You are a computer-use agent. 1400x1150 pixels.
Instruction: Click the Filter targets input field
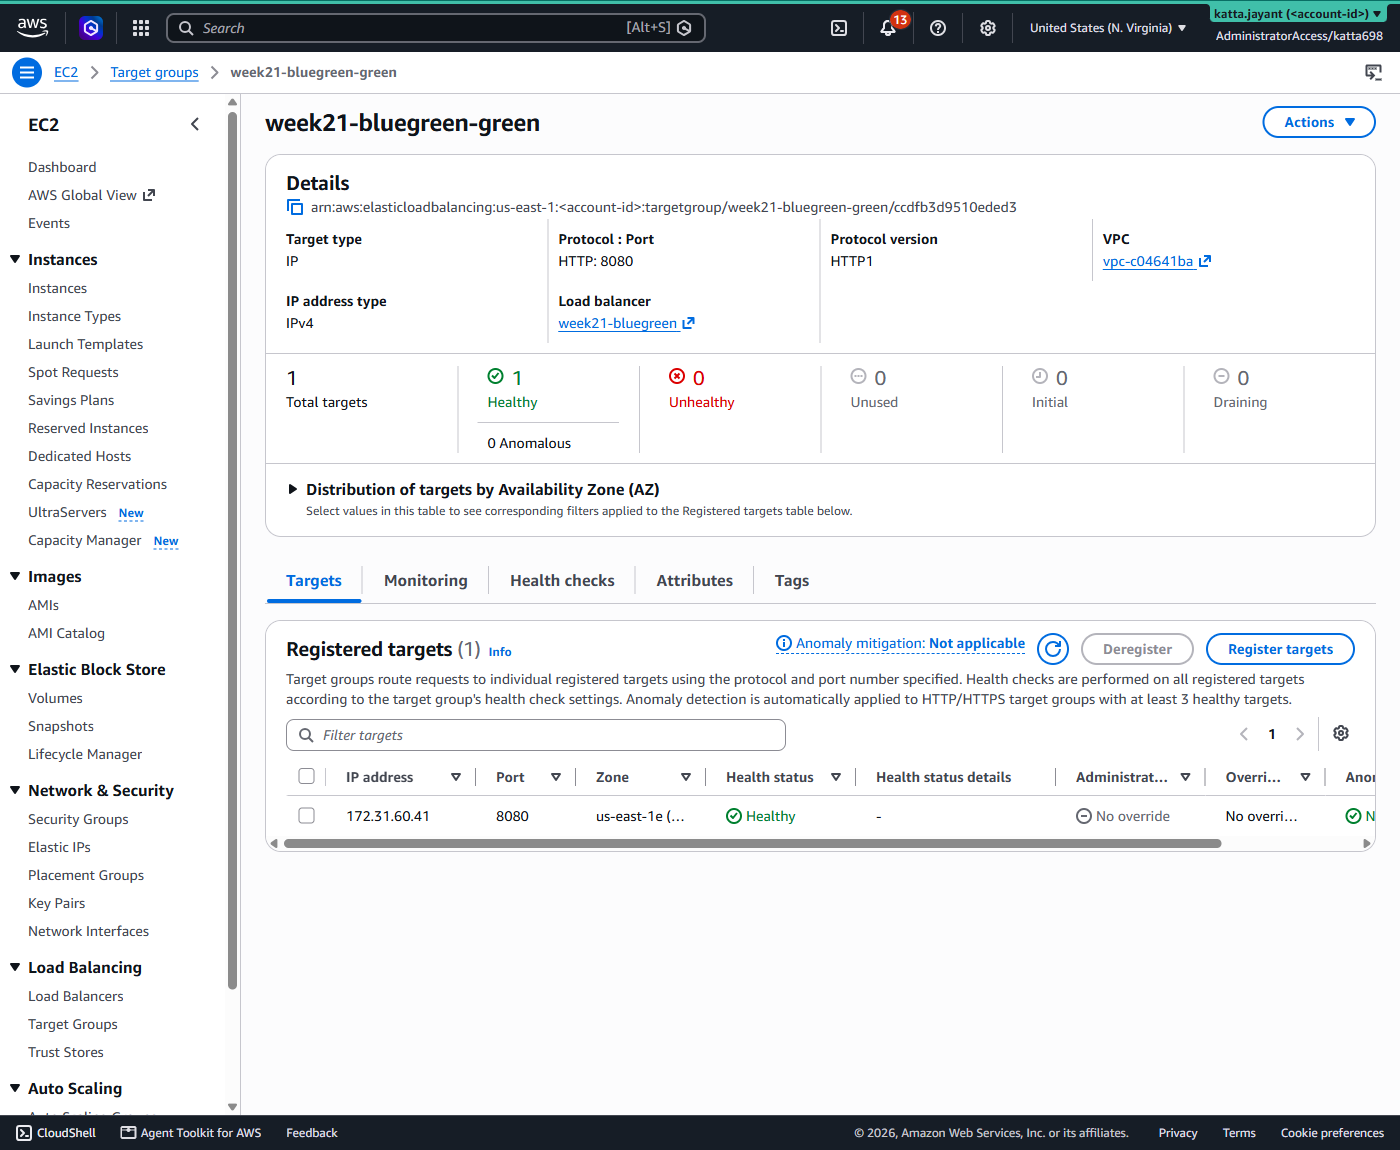coord(536,735)
